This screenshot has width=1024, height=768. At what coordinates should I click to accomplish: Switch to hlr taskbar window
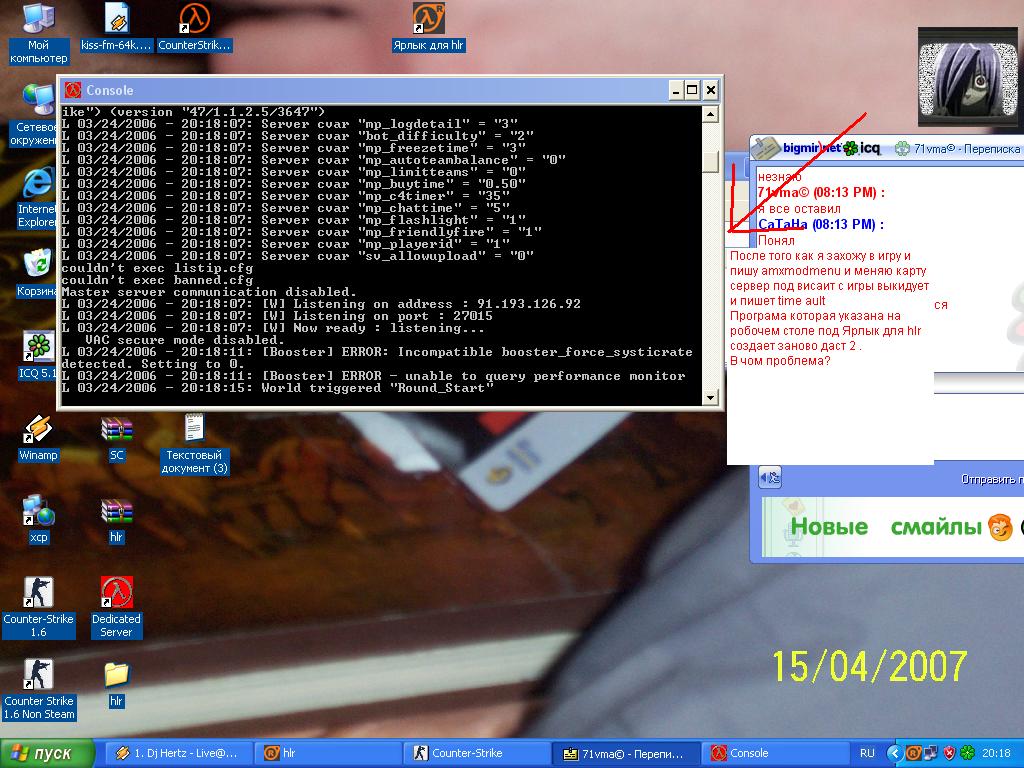[x=327, y=753]
